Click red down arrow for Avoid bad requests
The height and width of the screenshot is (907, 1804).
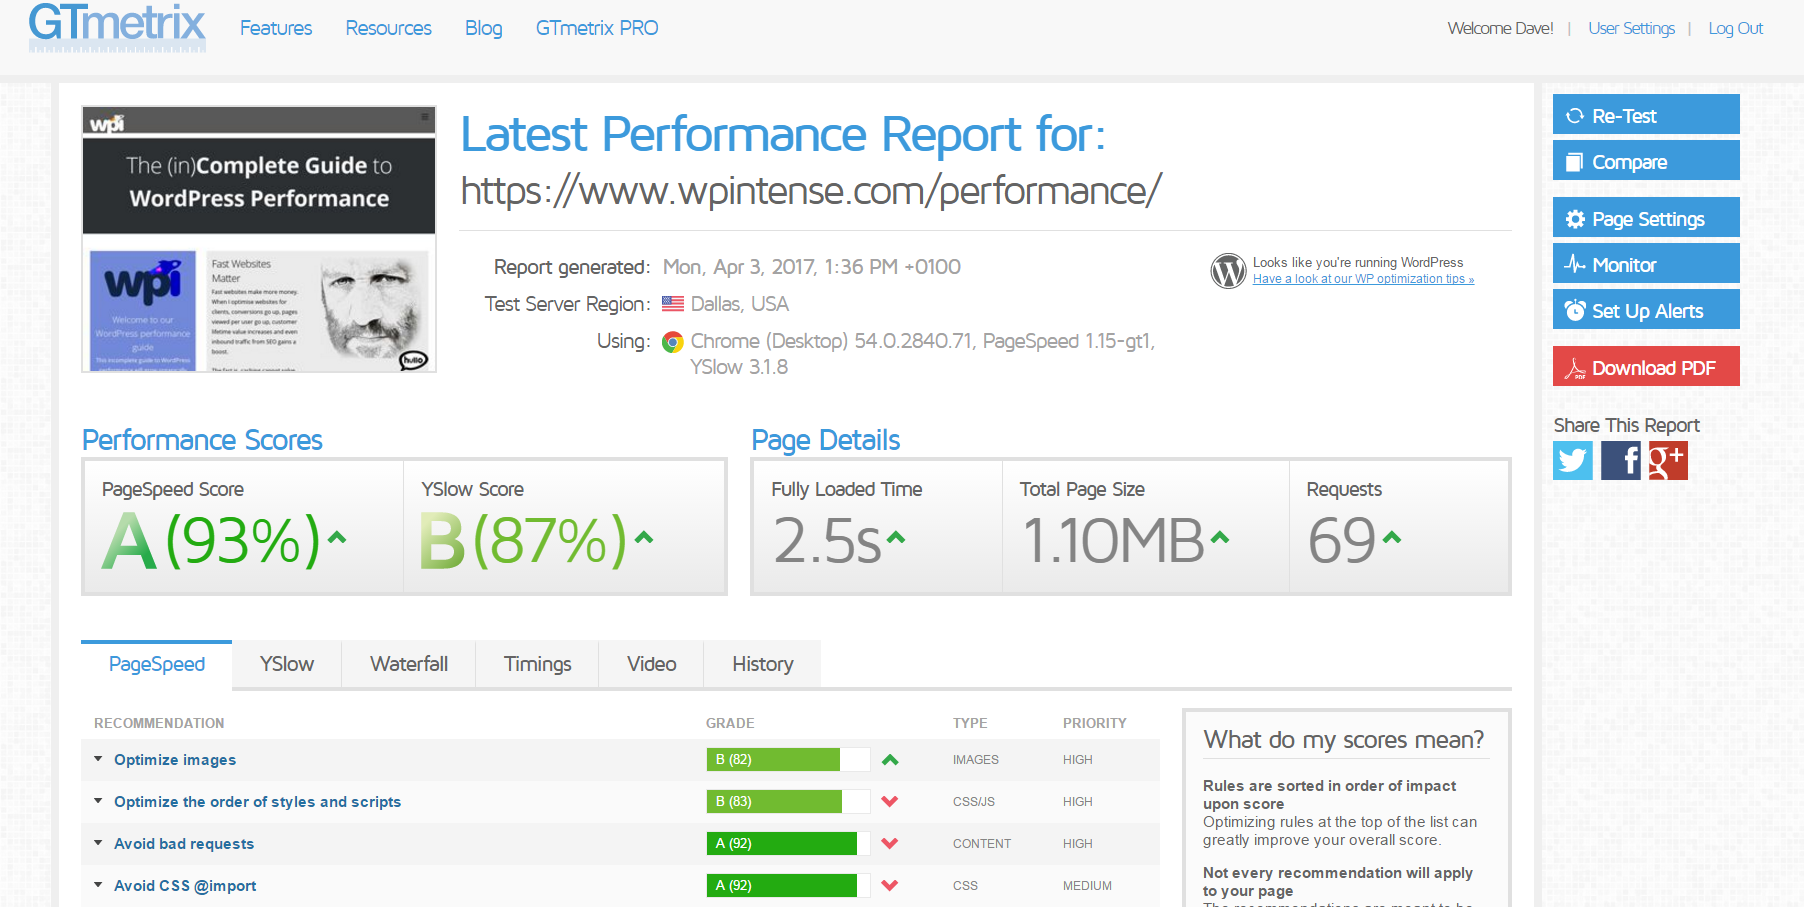890,844
